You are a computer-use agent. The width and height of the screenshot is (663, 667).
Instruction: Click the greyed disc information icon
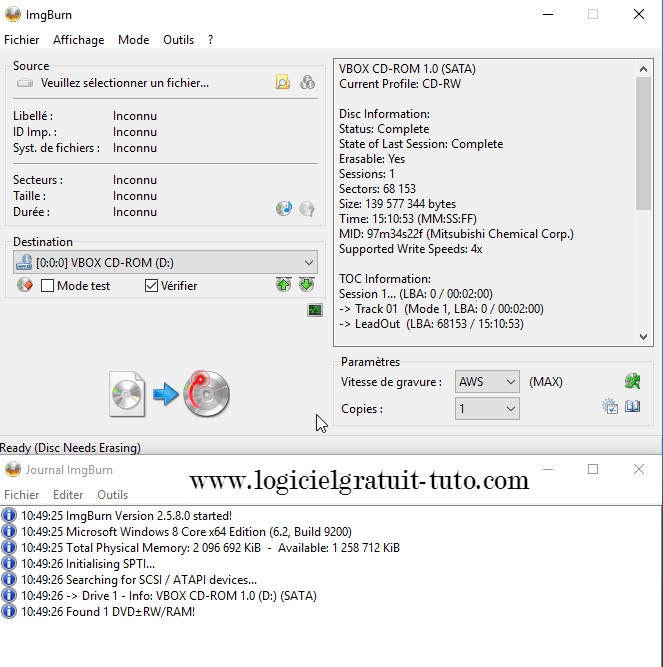(307, 208)
